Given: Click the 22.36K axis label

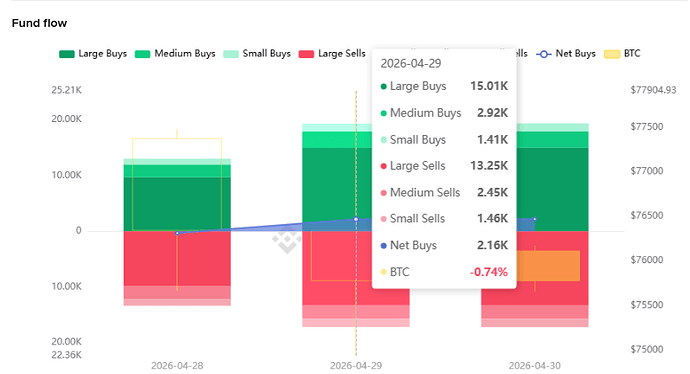Looking at the screenshot, I should pyautogui.click(x=66, y=355).
